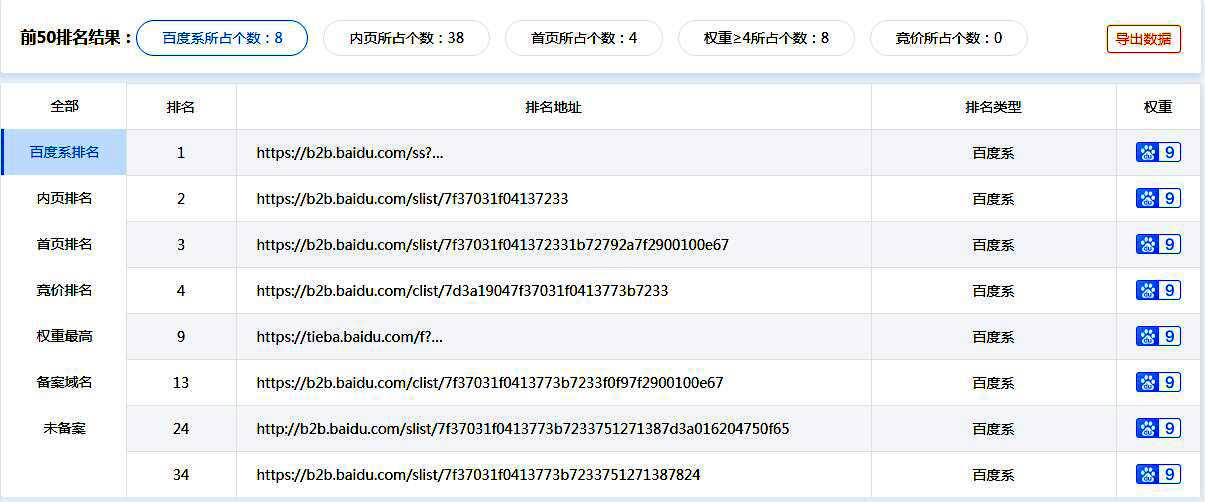Switch to the 内页排名 sidebar tab

coord(64,199)
